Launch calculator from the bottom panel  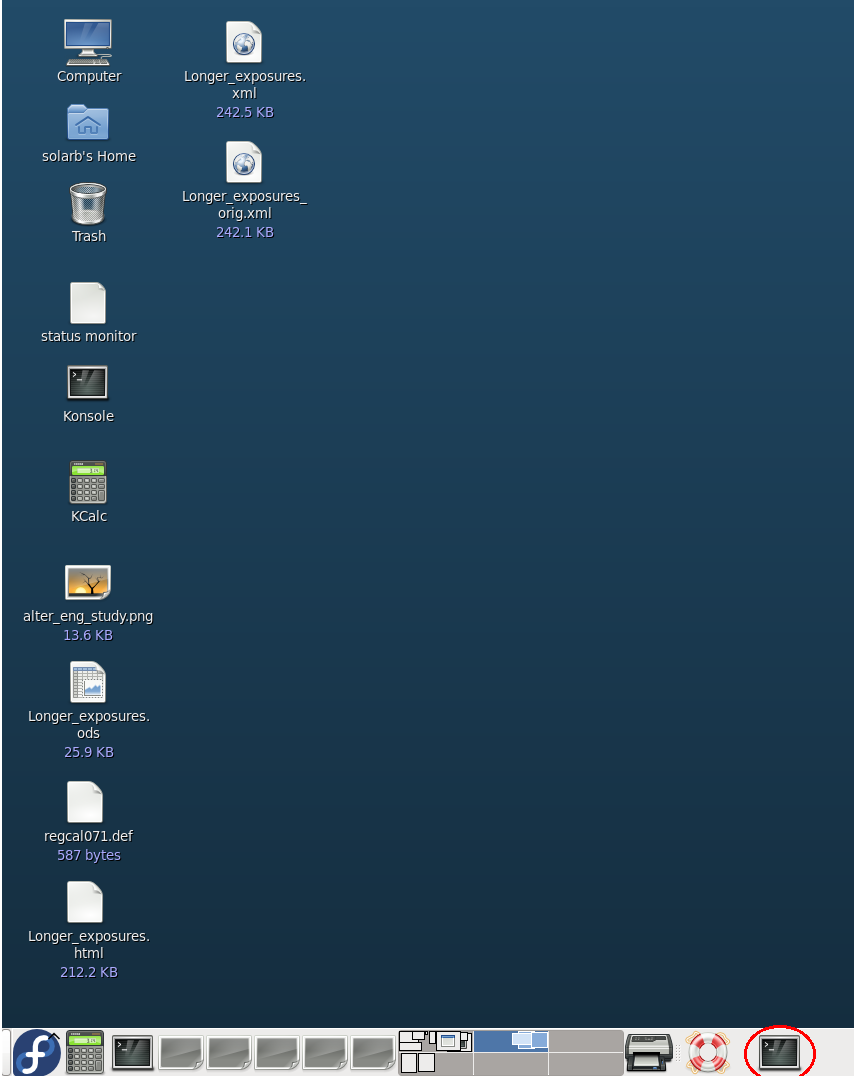click(85, 1052)
